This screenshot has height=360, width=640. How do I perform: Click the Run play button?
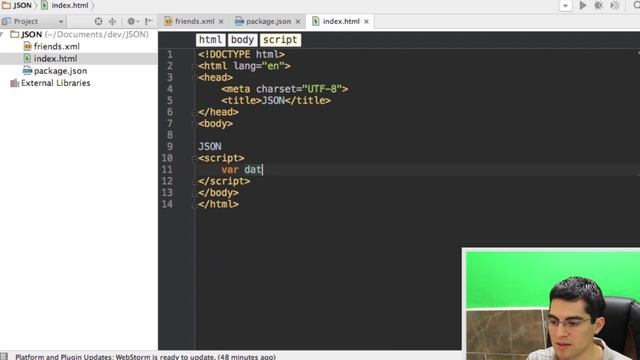pyautogui.click(x=583, y=5)
